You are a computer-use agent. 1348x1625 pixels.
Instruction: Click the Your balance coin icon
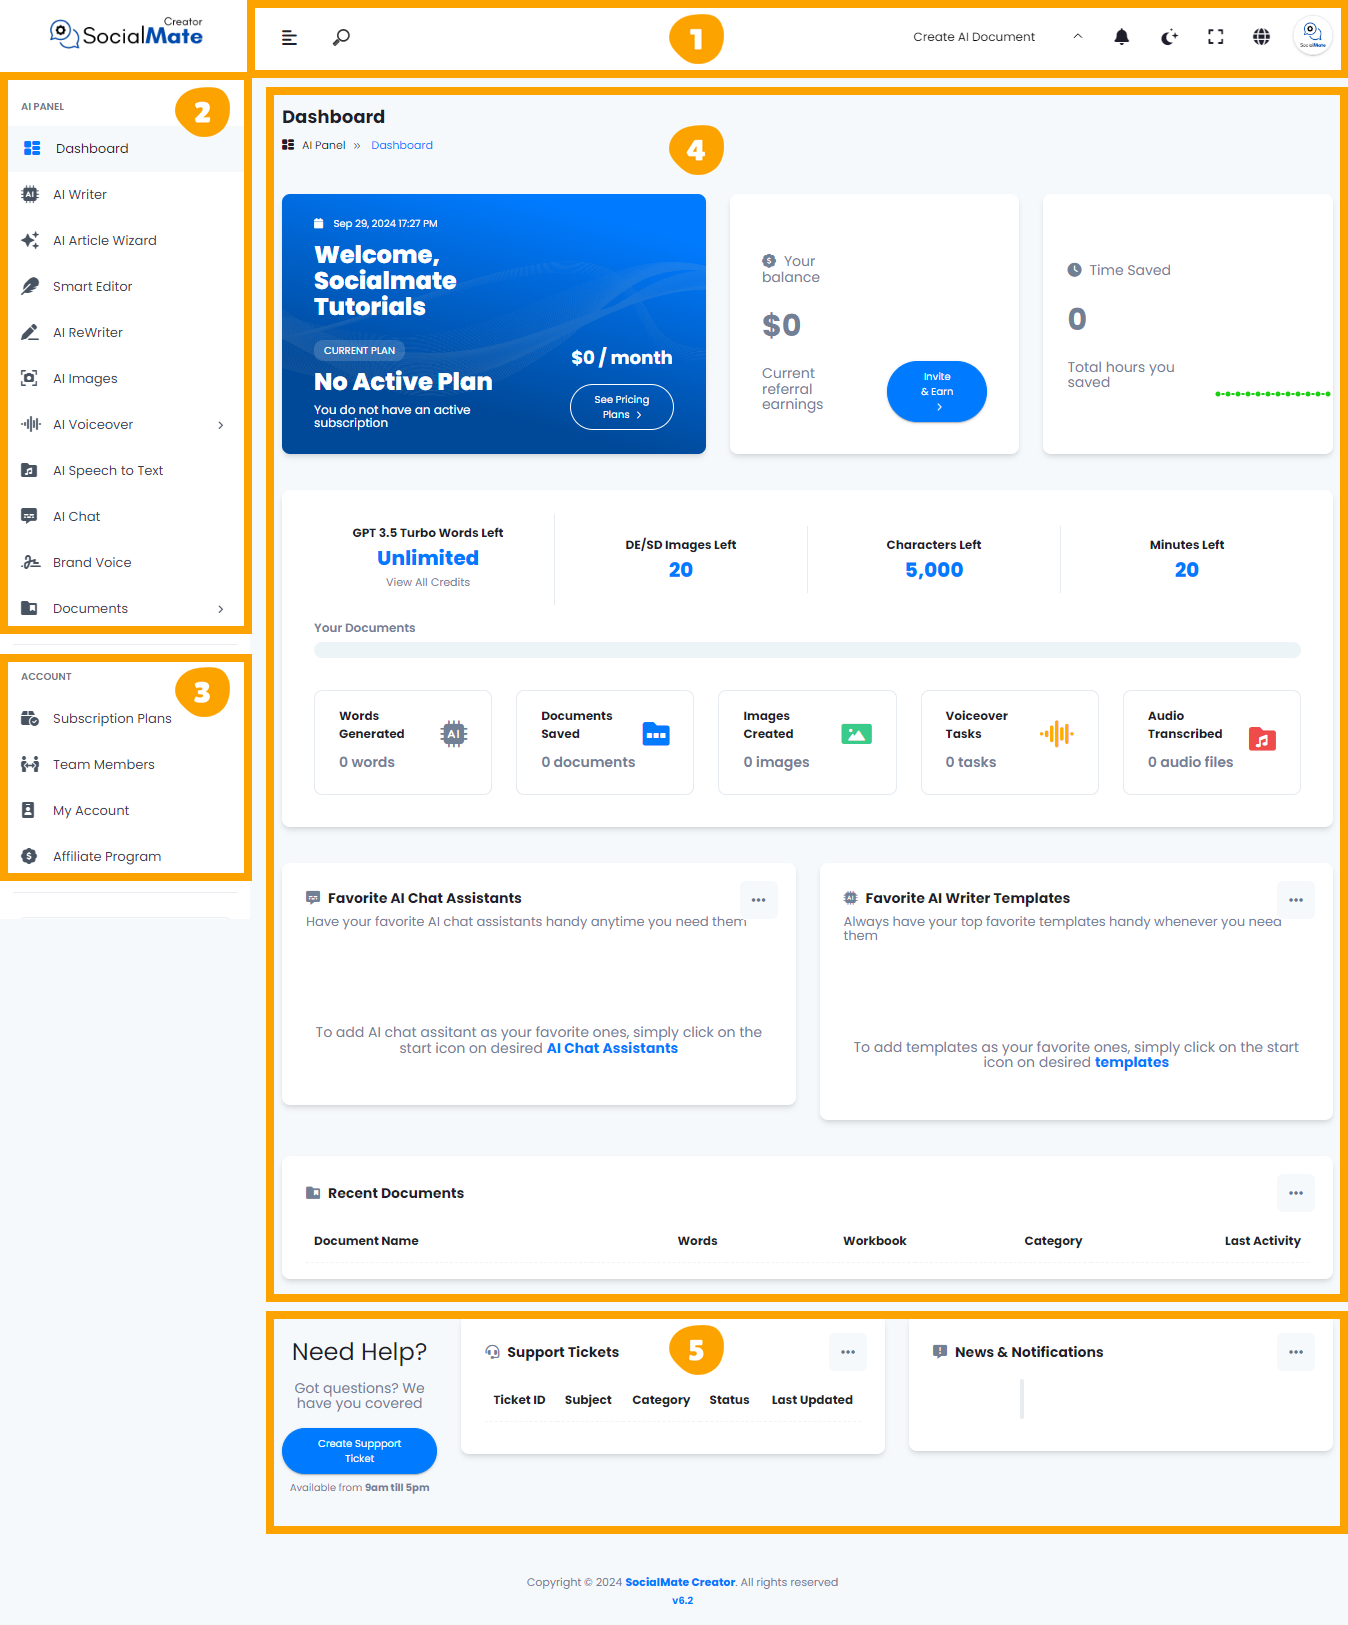[769, 260]
